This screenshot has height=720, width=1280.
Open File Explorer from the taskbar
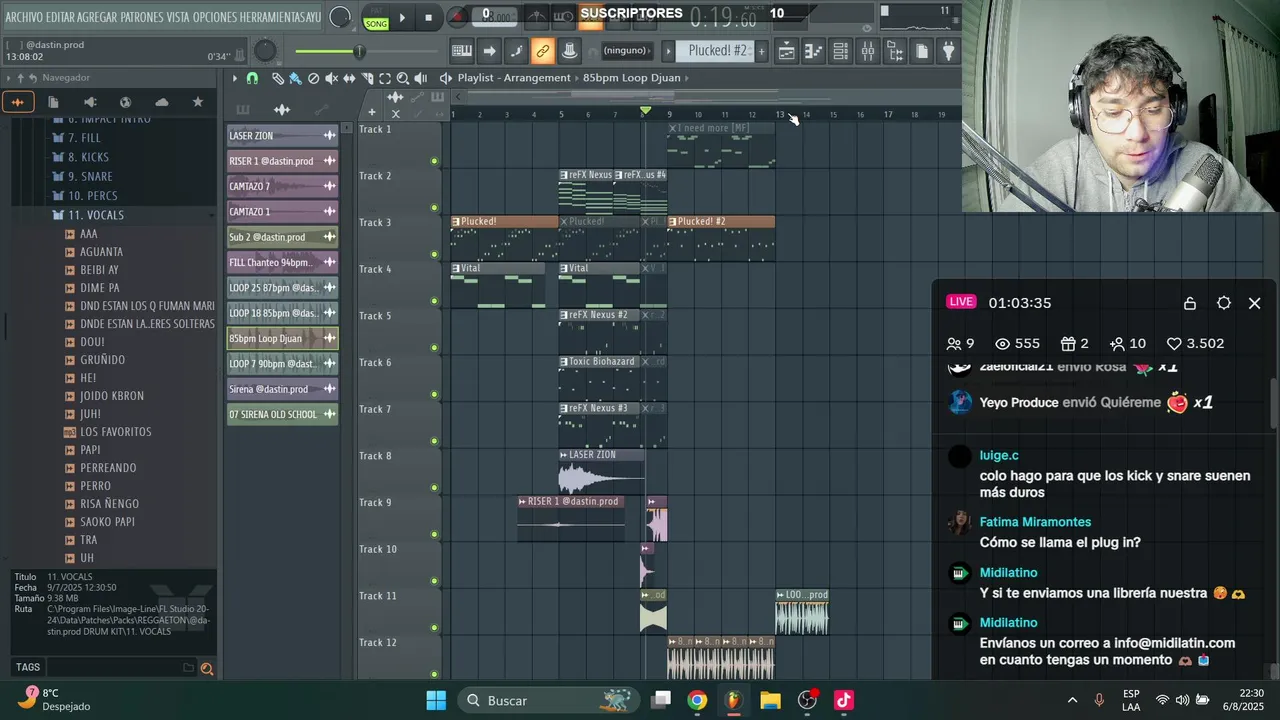770,700
